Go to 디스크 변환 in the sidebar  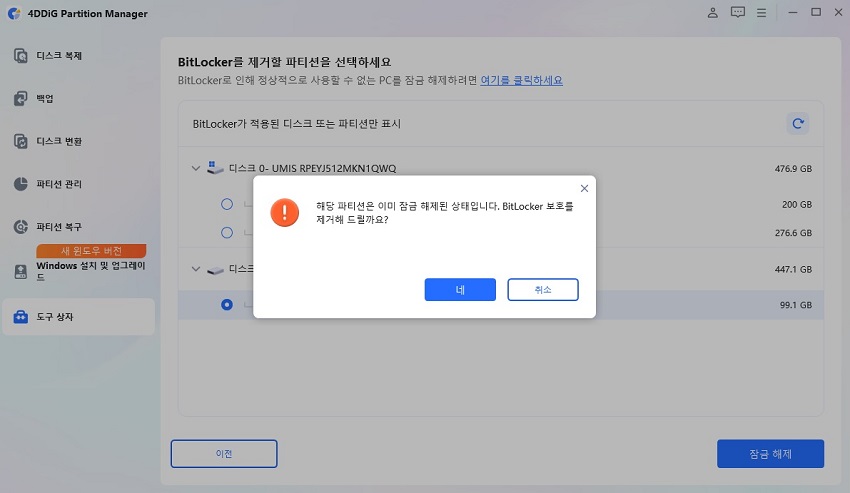[79, 142]
